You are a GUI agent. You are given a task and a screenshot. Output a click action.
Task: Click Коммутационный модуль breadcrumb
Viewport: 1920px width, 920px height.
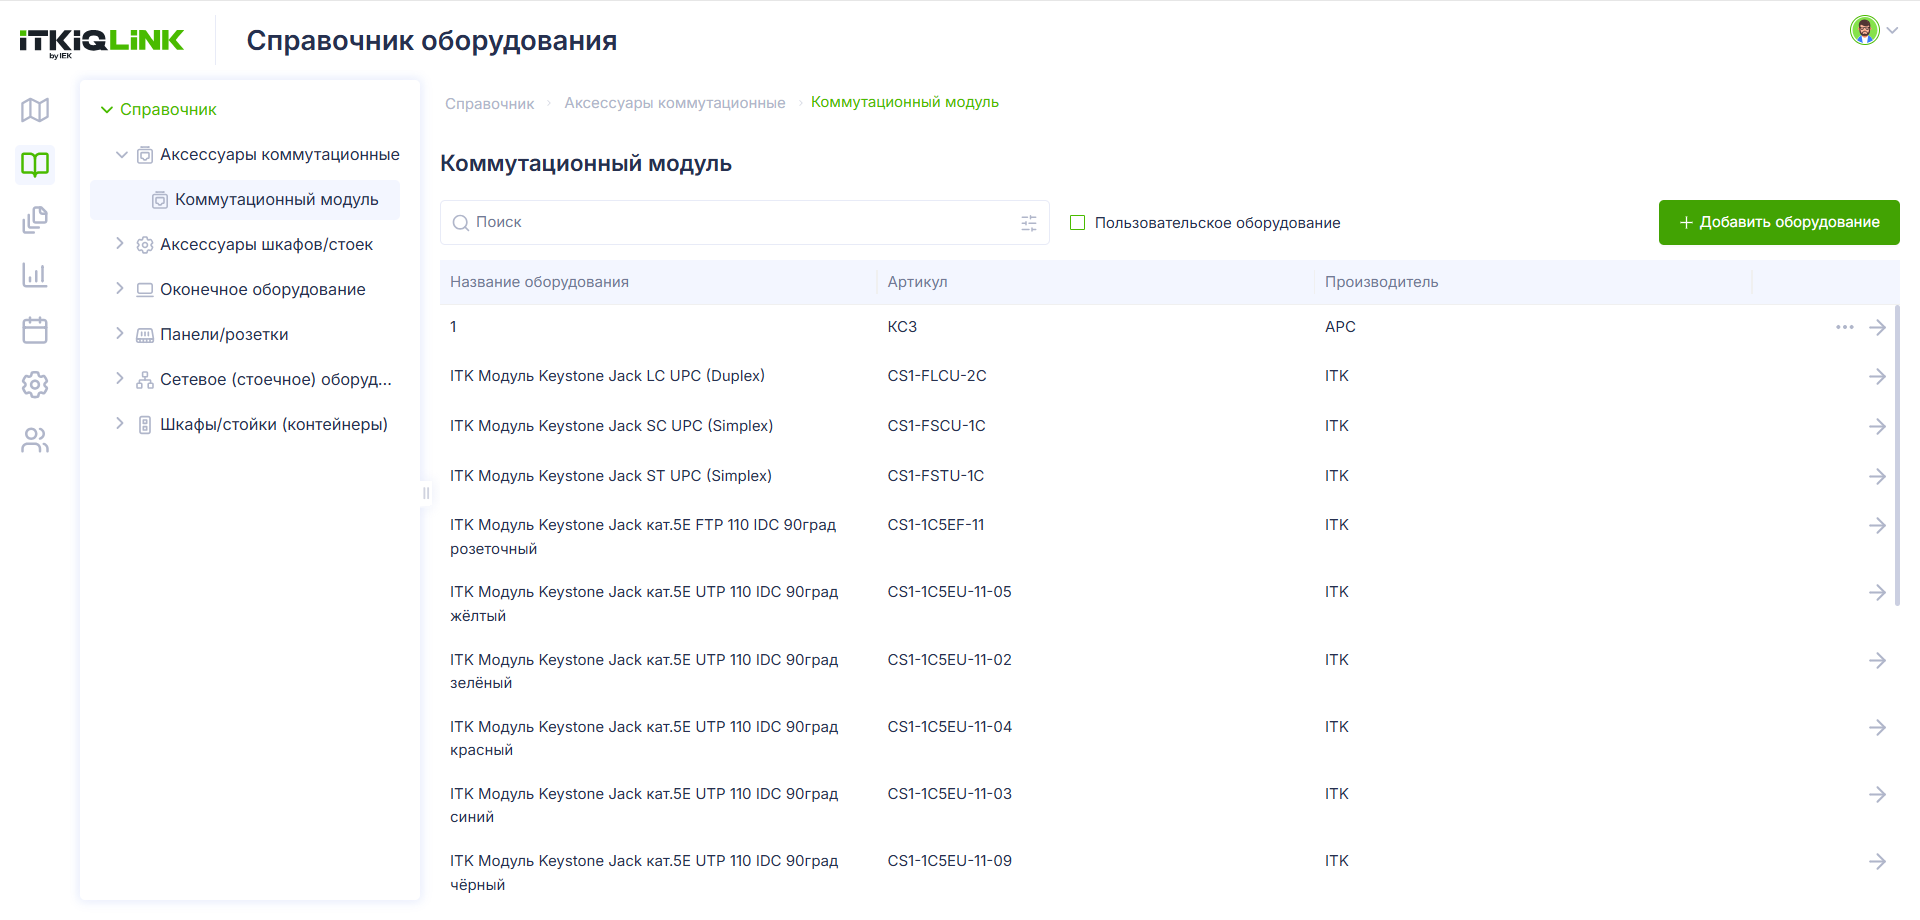click(905, 102)
